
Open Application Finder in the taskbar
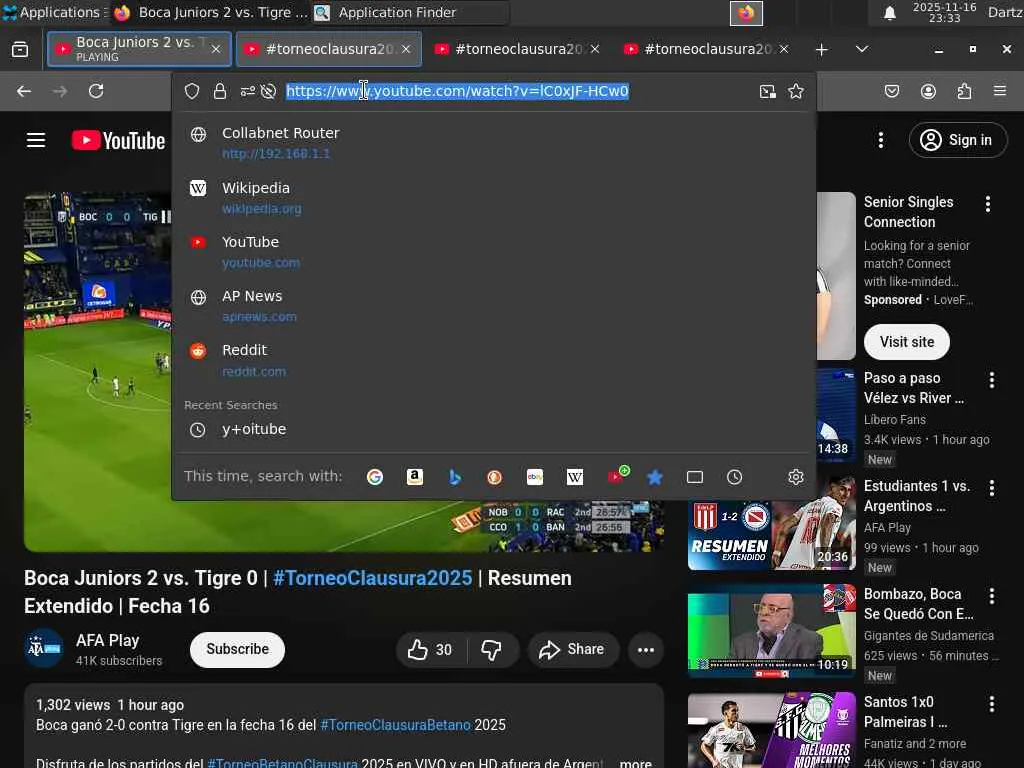click(410, 12)
